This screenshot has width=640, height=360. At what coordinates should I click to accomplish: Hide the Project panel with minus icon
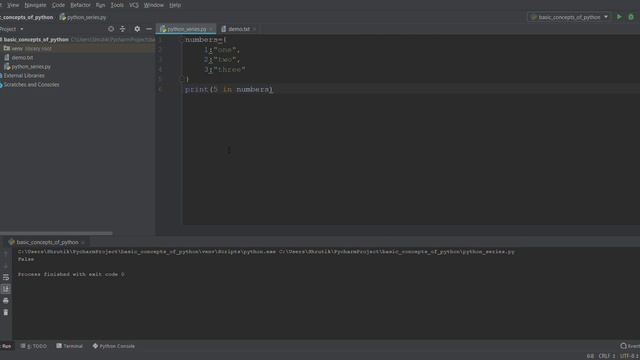[x=149, y=29]
